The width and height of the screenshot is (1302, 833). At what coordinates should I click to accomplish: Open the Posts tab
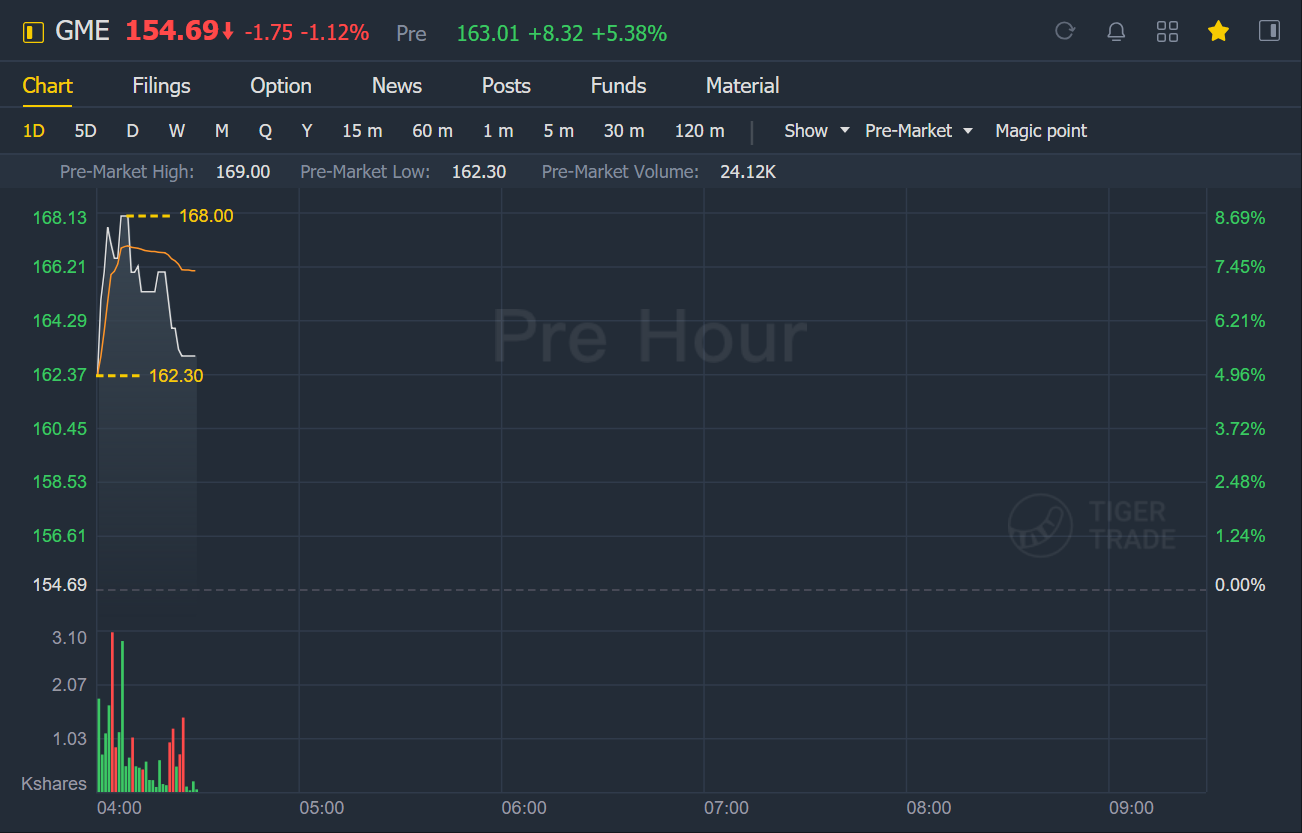(x=506, y=86)
